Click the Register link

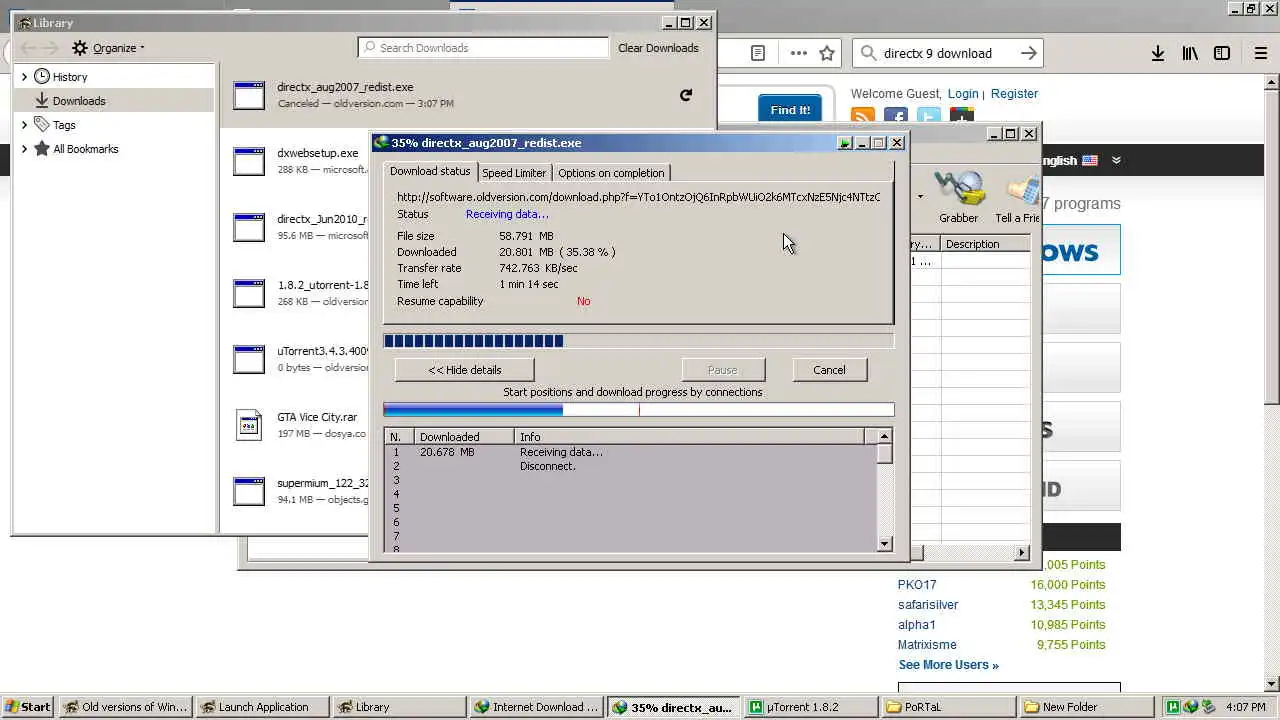click(x=1014, y=94)
